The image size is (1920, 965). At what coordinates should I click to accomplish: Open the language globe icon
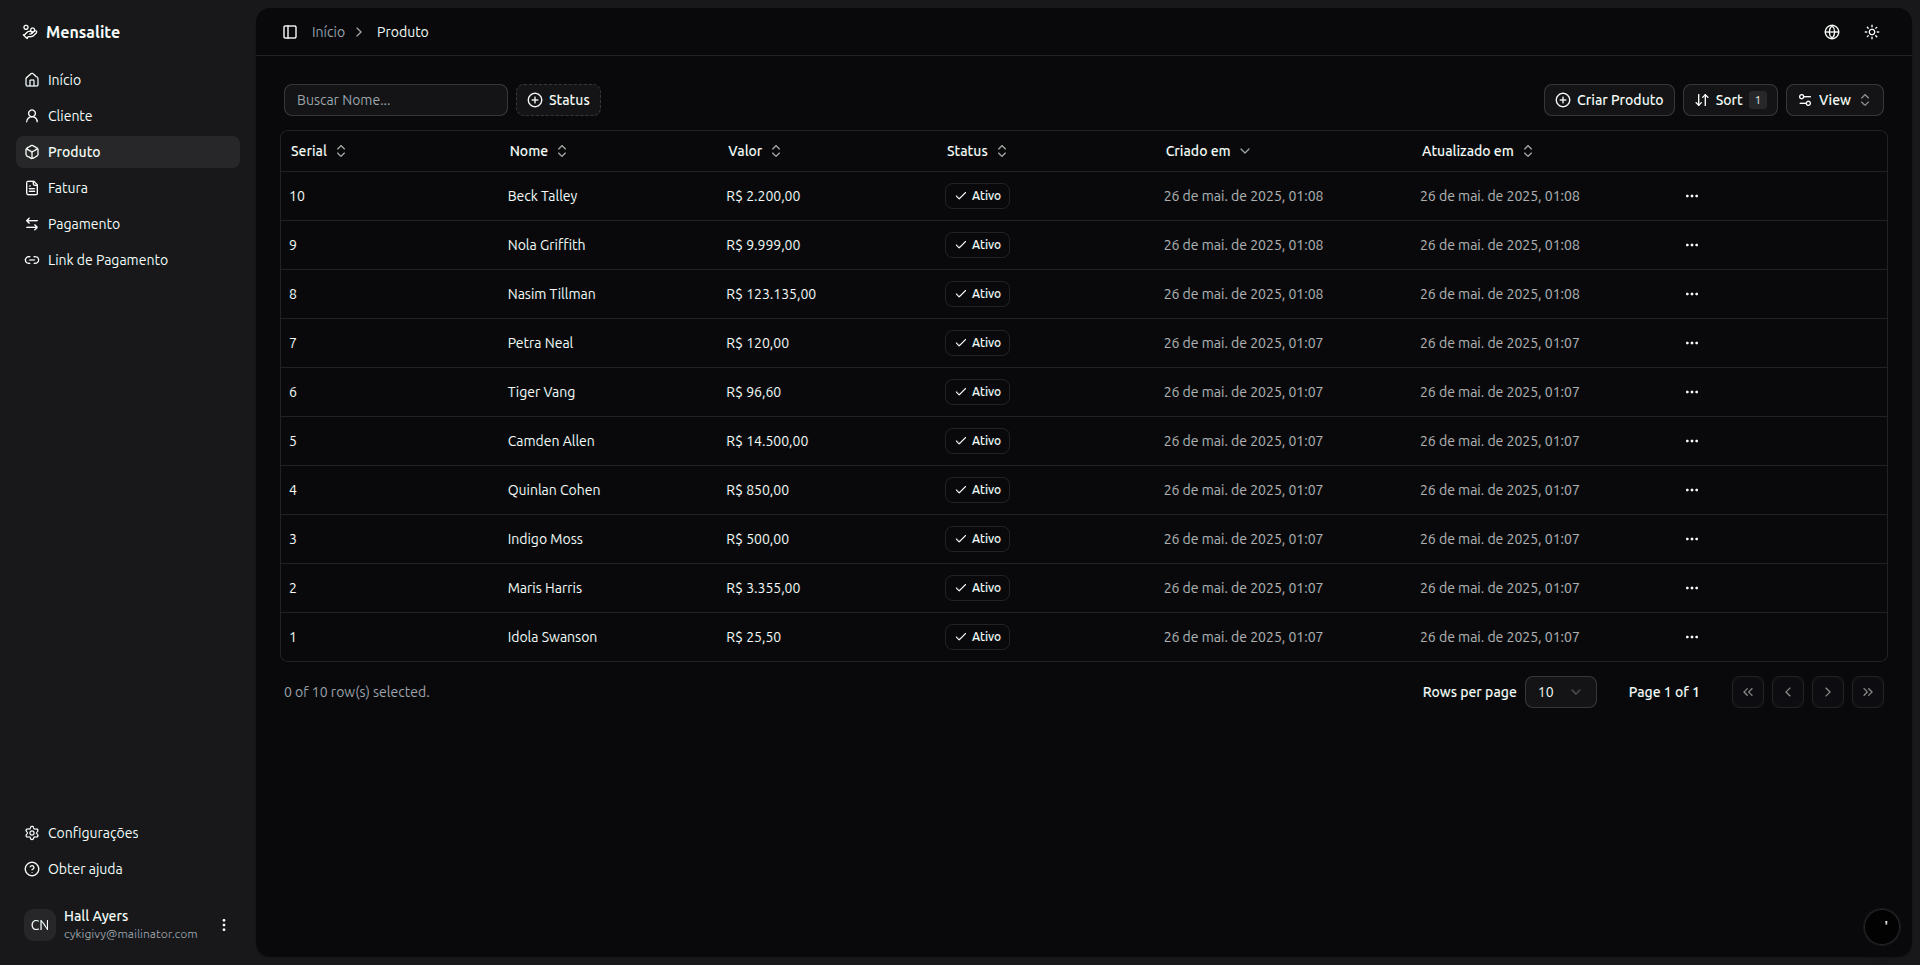[1832, 32]
